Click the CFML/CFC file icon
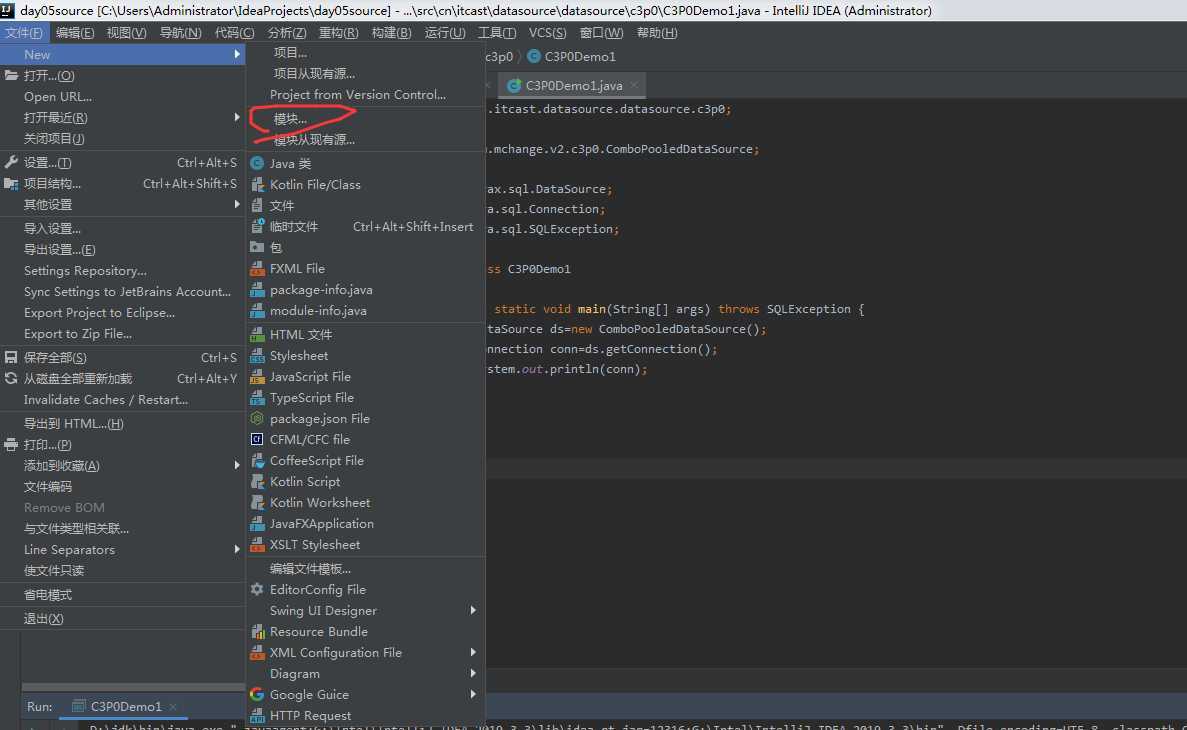This screenshot has height=730, width=1187. pyautogui.click(x=257, y=440)
